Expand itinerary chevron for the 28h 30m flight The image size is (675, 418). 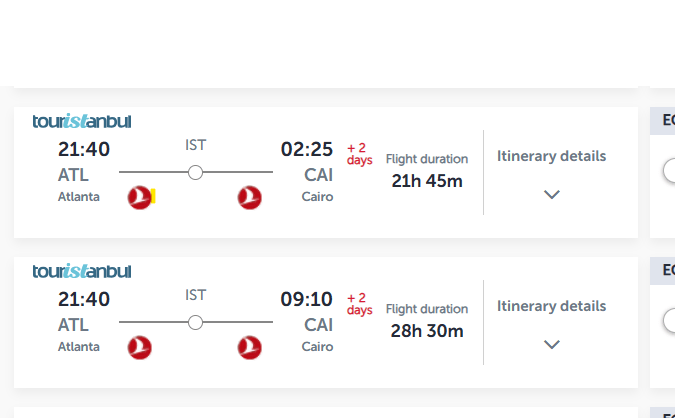[x=552, y=344]
